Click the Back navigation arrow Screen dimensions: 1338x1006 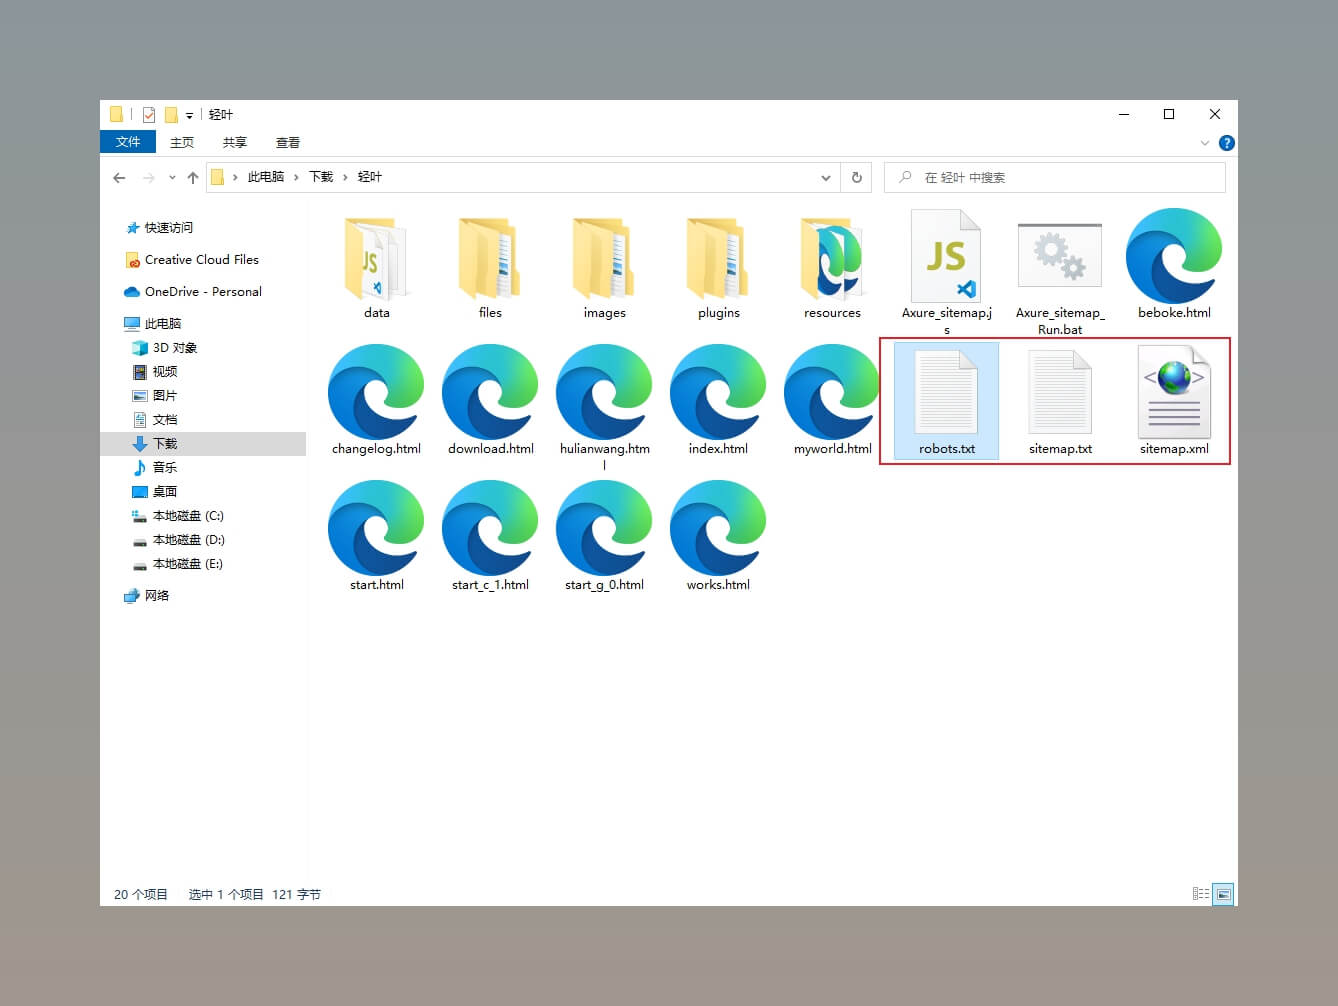coord(119,177)
